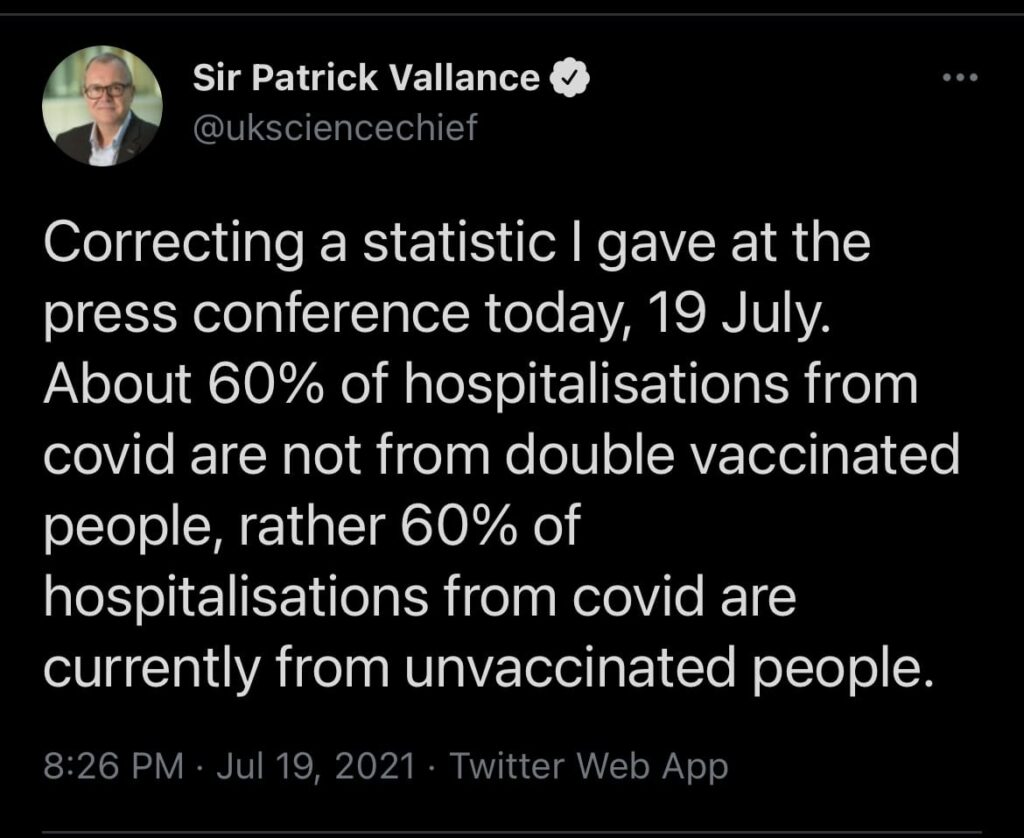Screen dimensions: 1024x838
Task: Click the line 'hospitalisations from covid are'
Action: click(420, 598)
